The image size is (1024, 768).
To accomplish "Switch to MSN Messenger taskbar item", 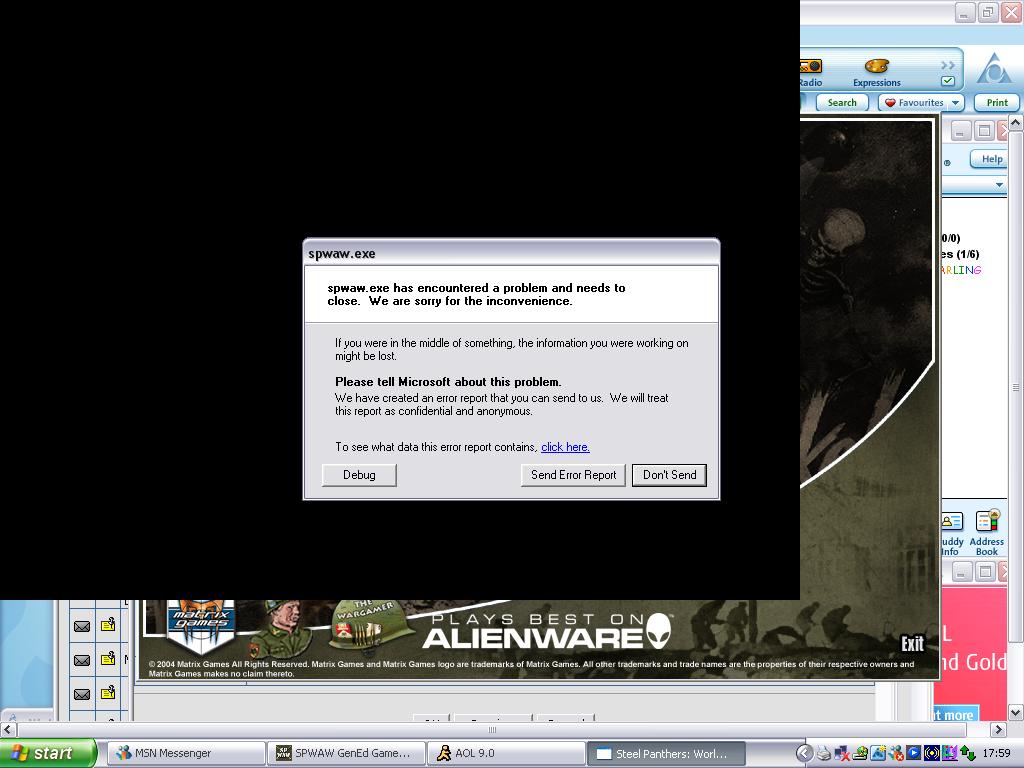I will [185, 753].
